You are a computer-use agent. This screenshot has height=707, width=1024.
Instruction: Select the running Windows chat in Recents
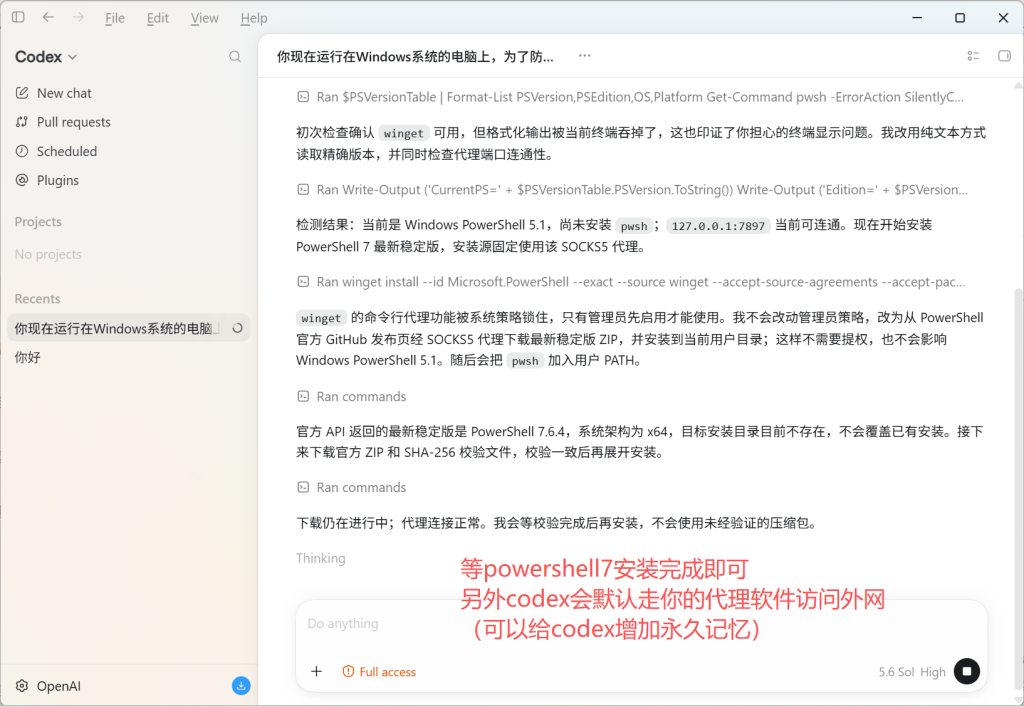click(129, 328)
